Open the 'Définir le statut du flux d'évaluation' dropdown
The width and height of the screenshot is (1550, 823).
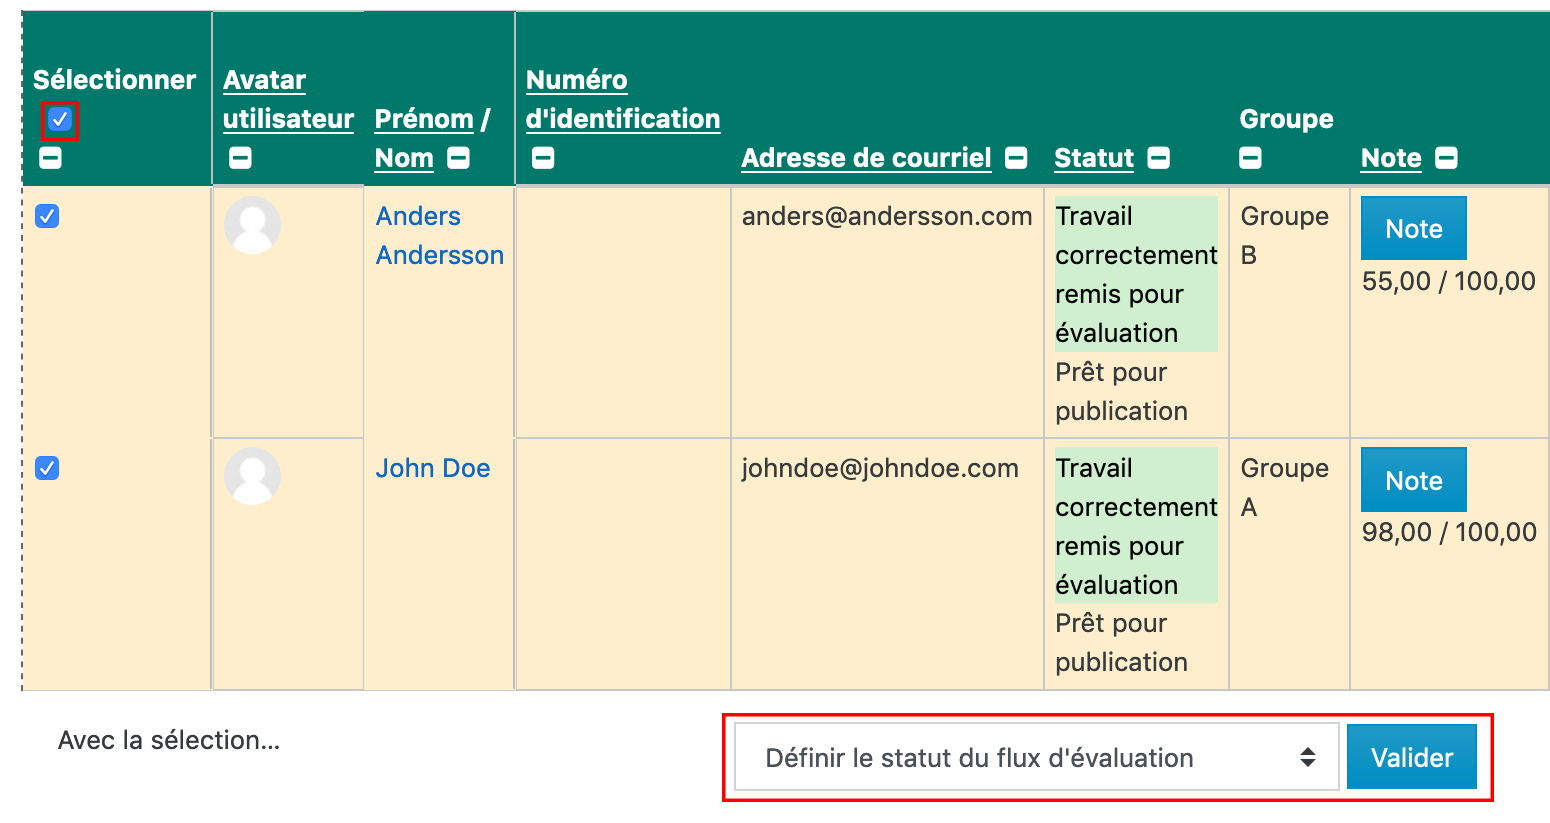(1036, 758)
